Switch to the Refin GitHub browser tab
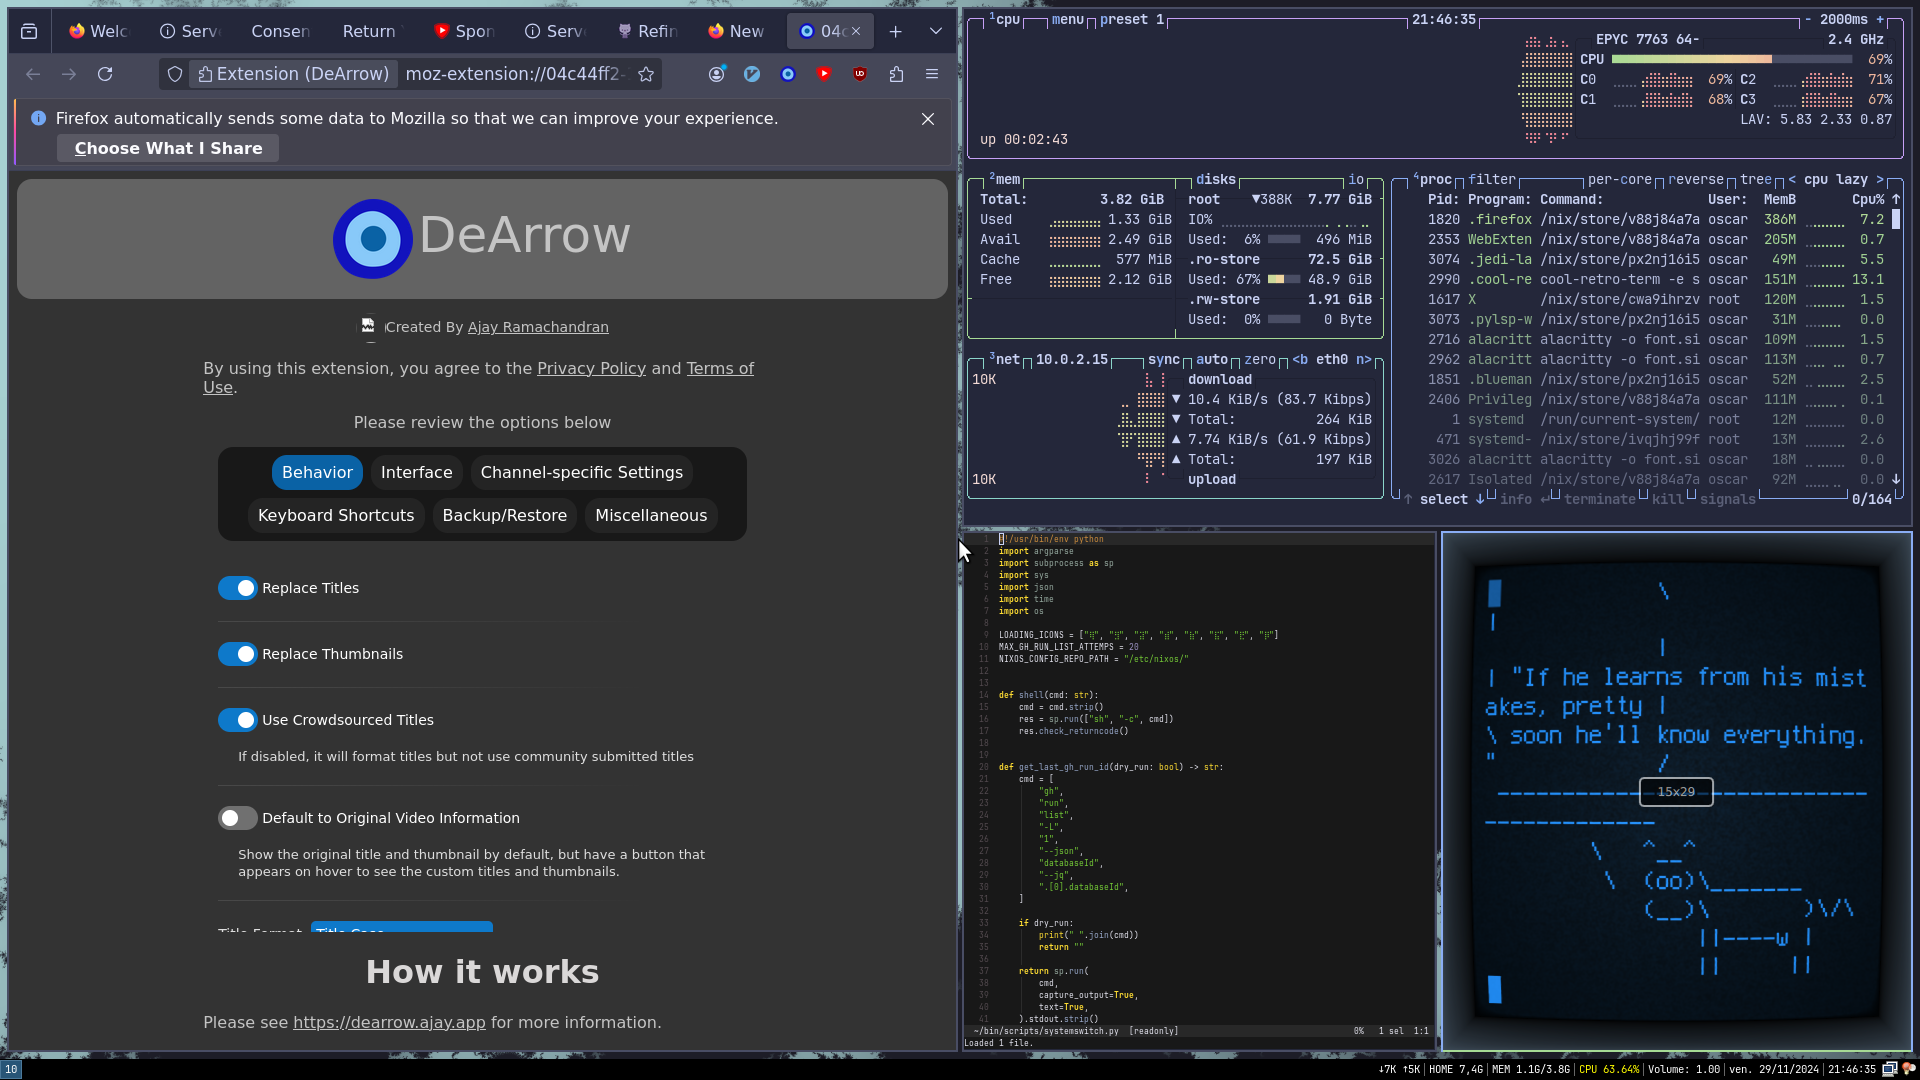The height and width of the screenshot is (1080, 1920). tap(647, 32)
